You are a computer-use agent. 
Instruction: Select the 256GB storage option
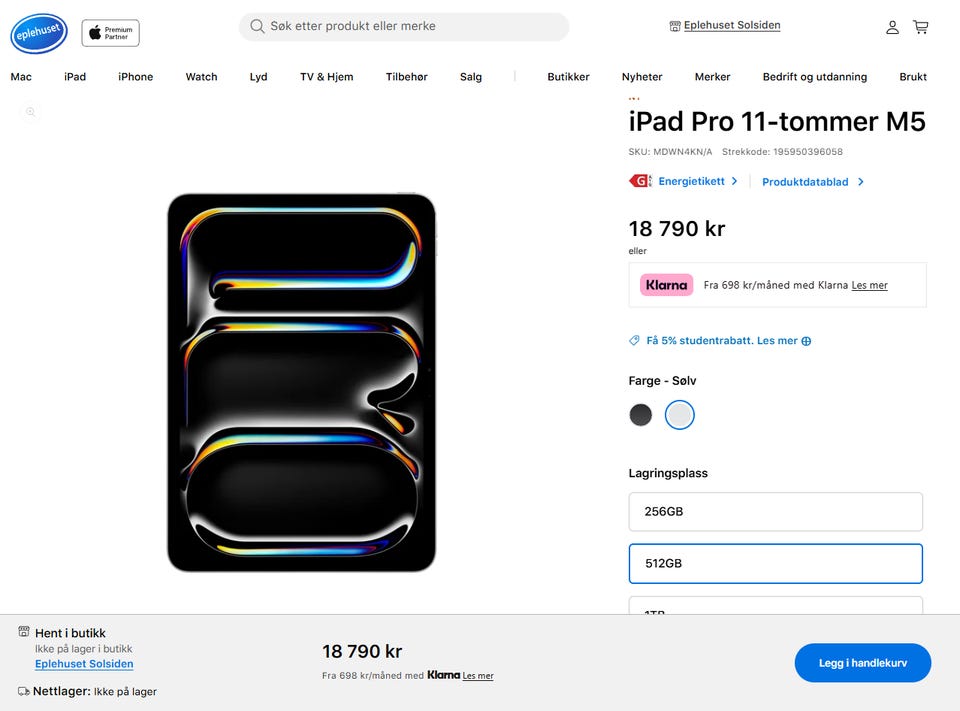pos(775,511)
